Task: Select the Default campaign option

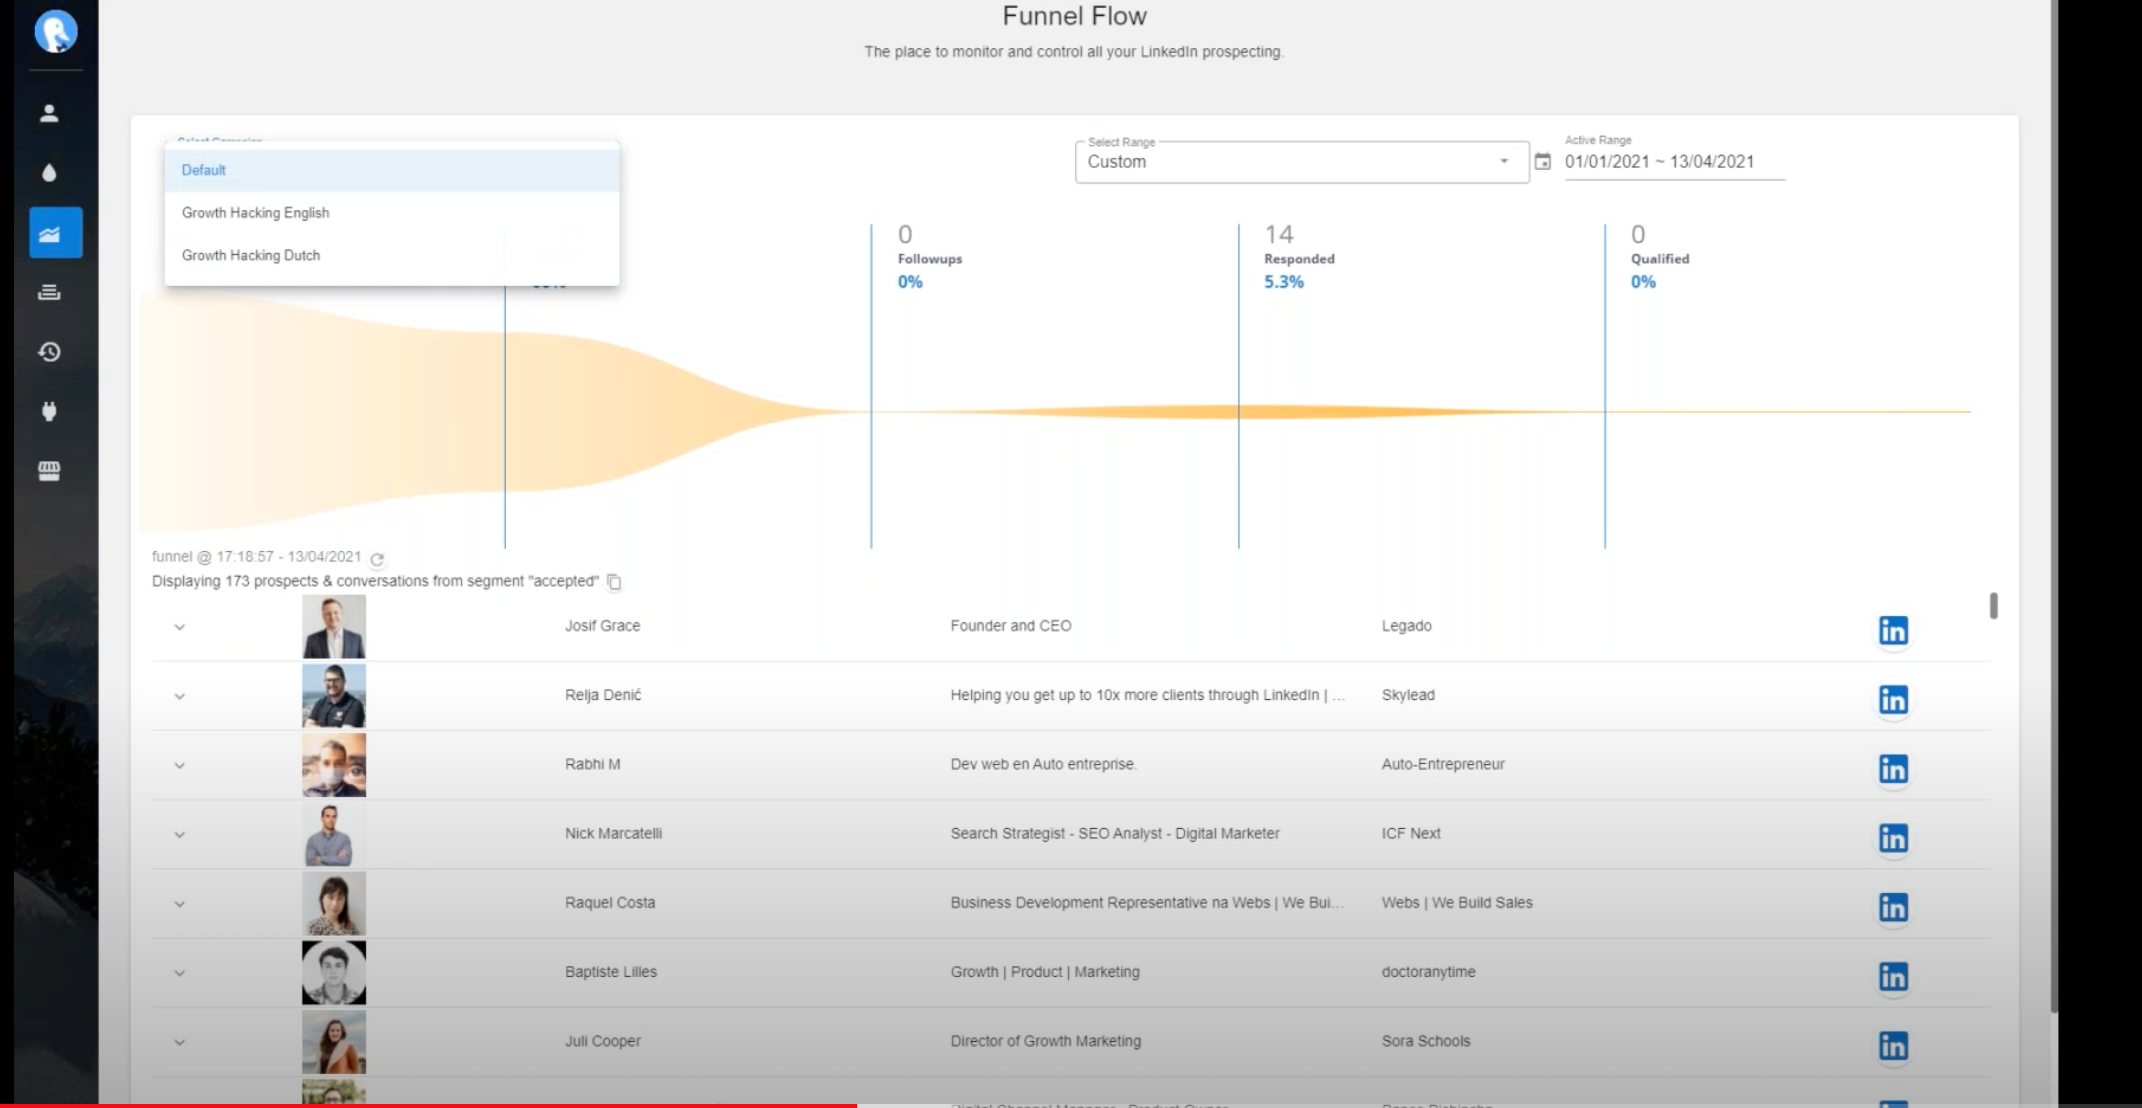Action: point(204,171)
